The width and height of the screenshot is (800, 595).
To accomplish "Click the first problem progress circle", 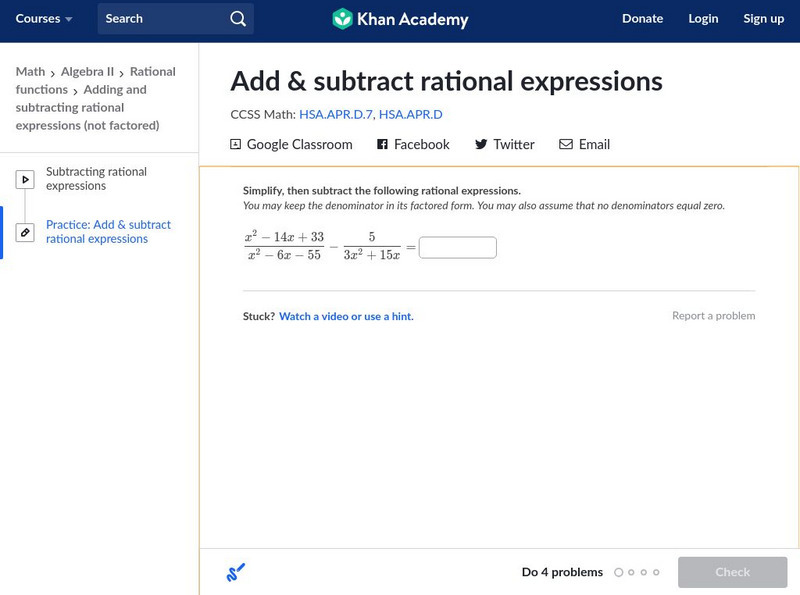I will point(618,573).
